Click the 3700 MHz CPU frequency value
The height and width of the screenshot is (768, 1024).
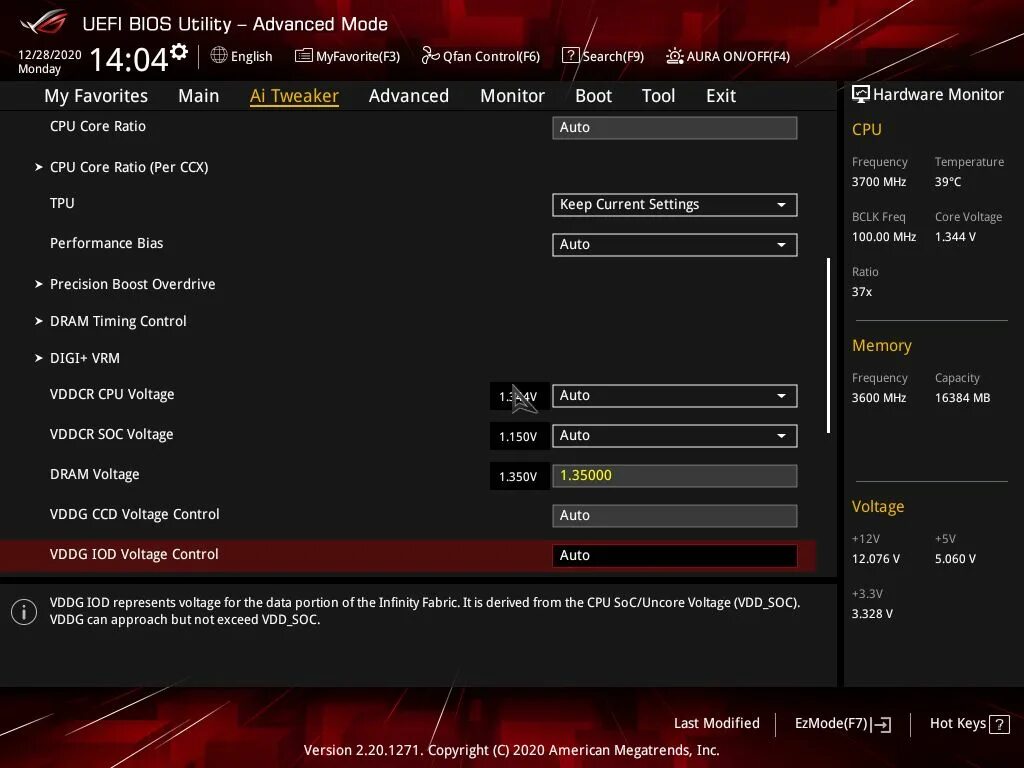click(879, 182)
